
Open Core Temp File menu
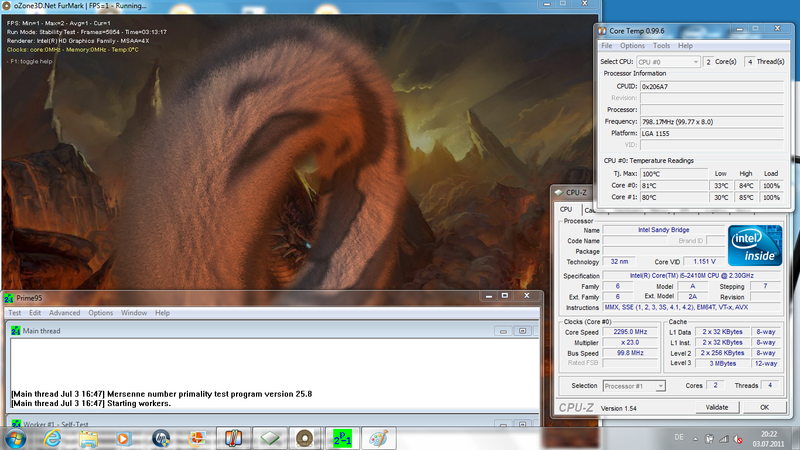607,45
